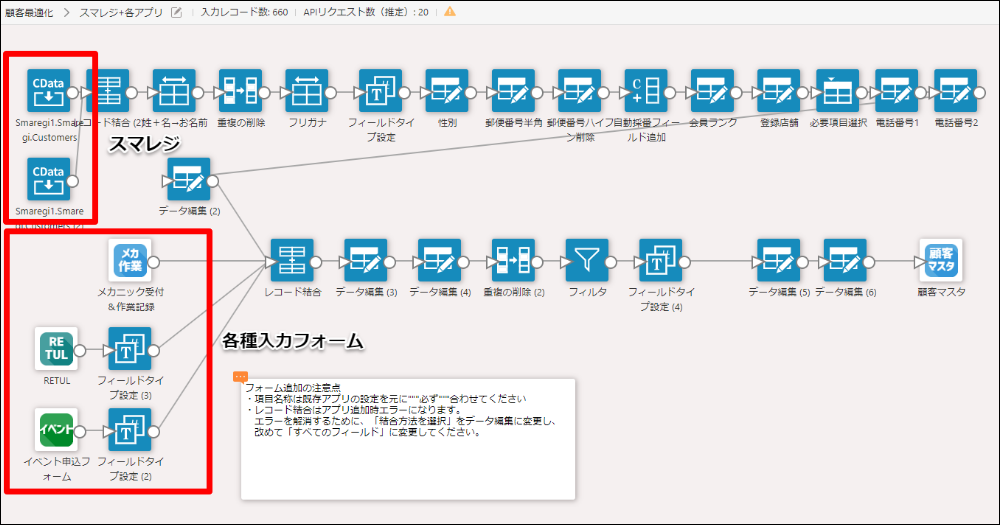Open the 顧客マスタ output node

click(941, 260)
